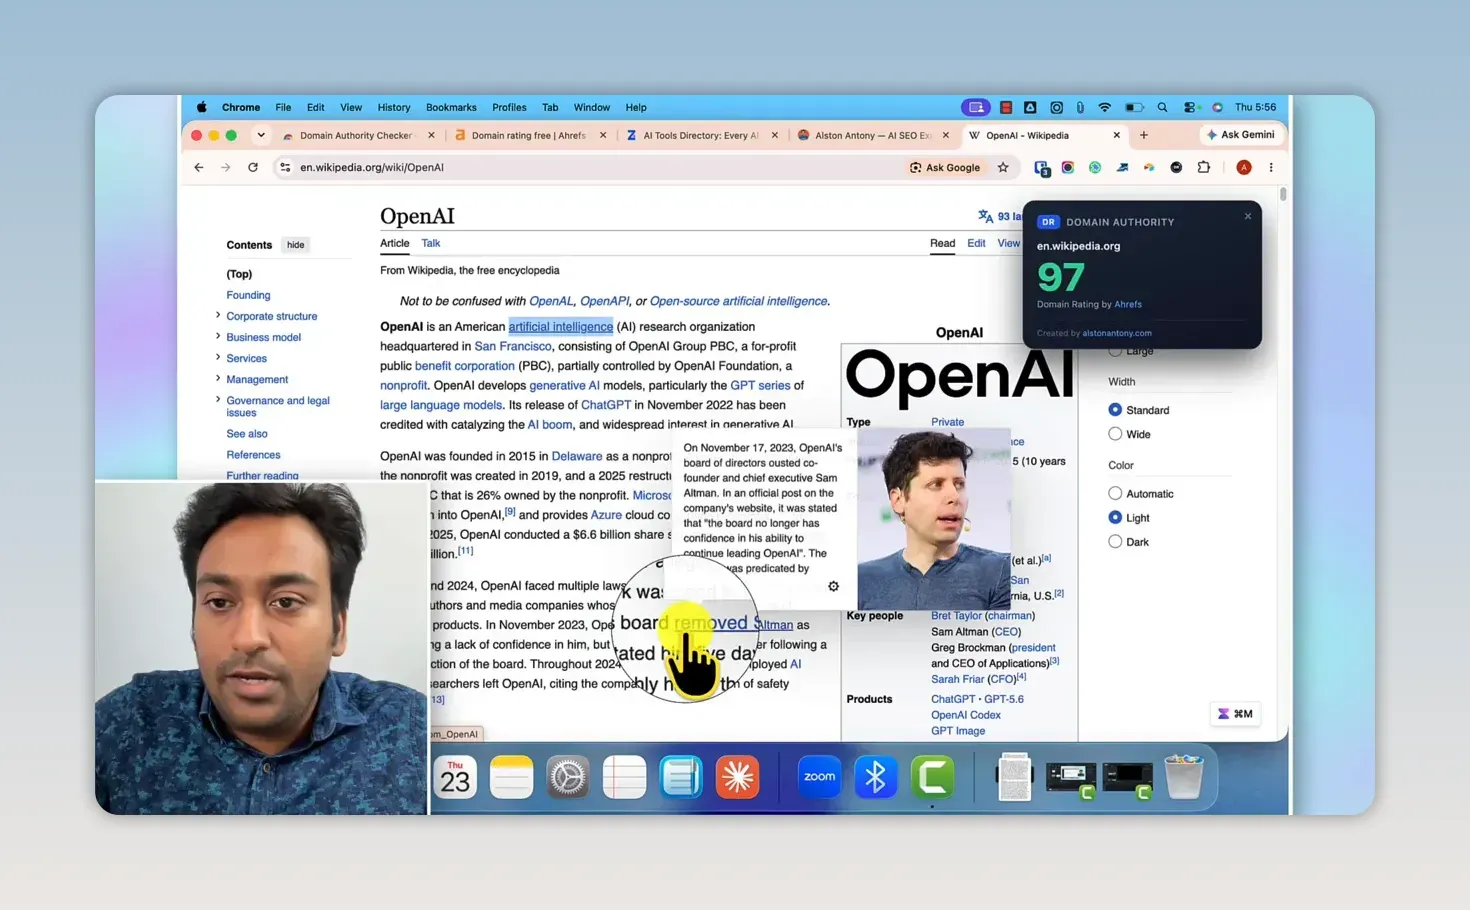Open the Chrome profile avatar "A"

[x=1244, y=168]
